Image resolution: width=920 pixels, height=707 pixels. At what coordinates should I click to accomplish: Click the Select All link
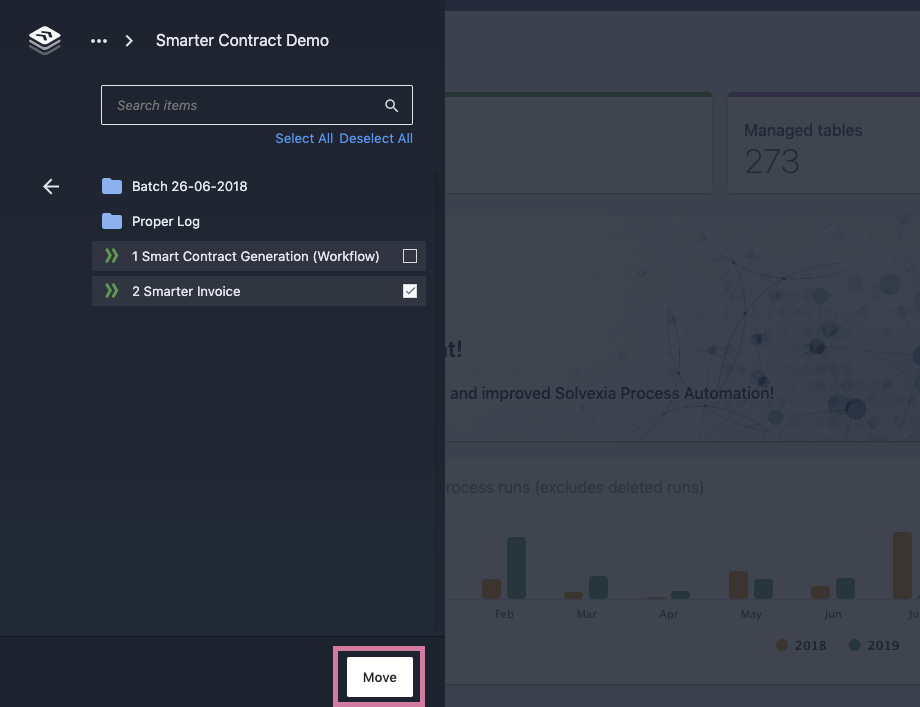(304, 139)
